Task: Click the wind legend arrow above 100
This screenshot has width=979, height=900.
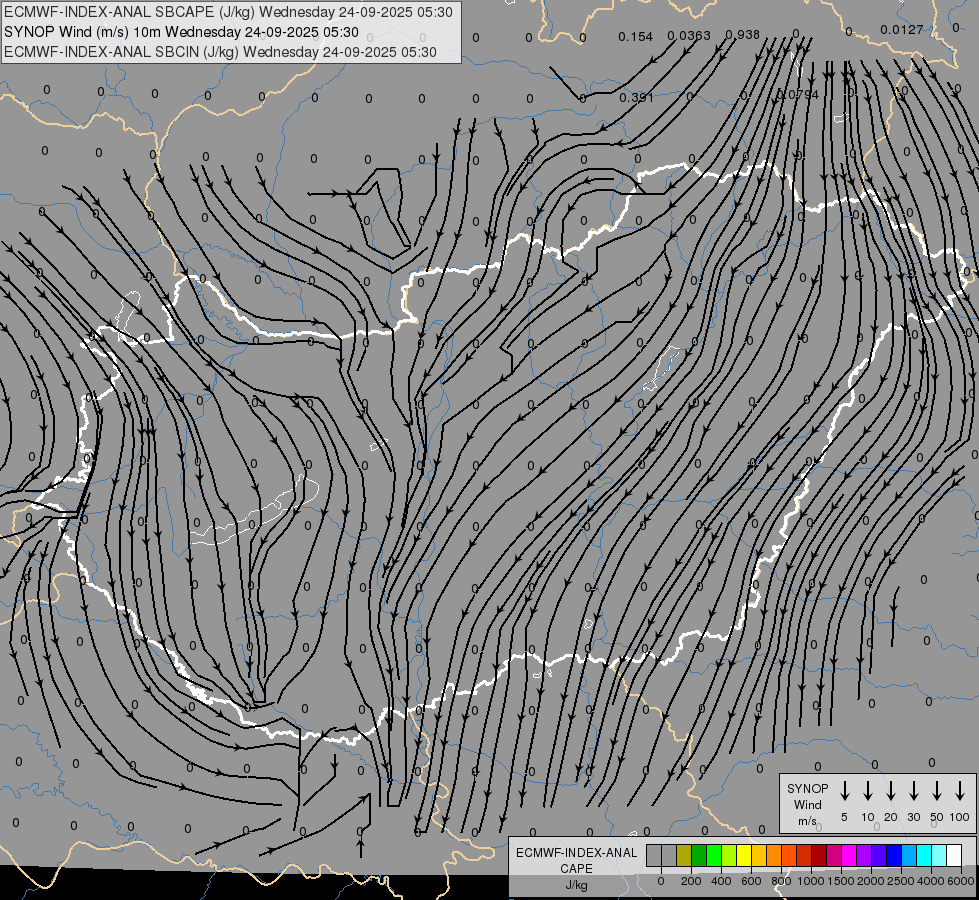Action: click(960, 791)
